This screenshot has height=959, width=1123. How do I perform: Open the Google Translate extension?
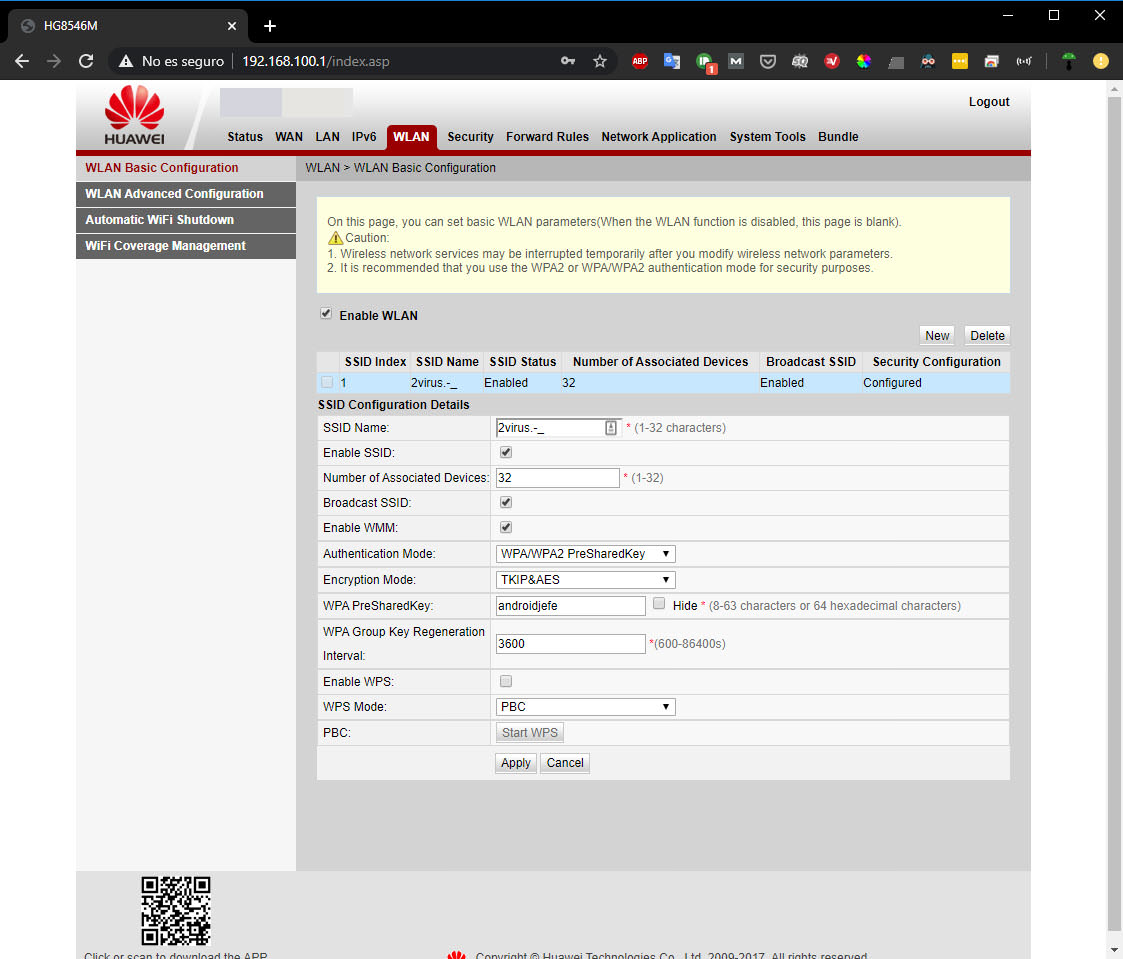[672, 61]
